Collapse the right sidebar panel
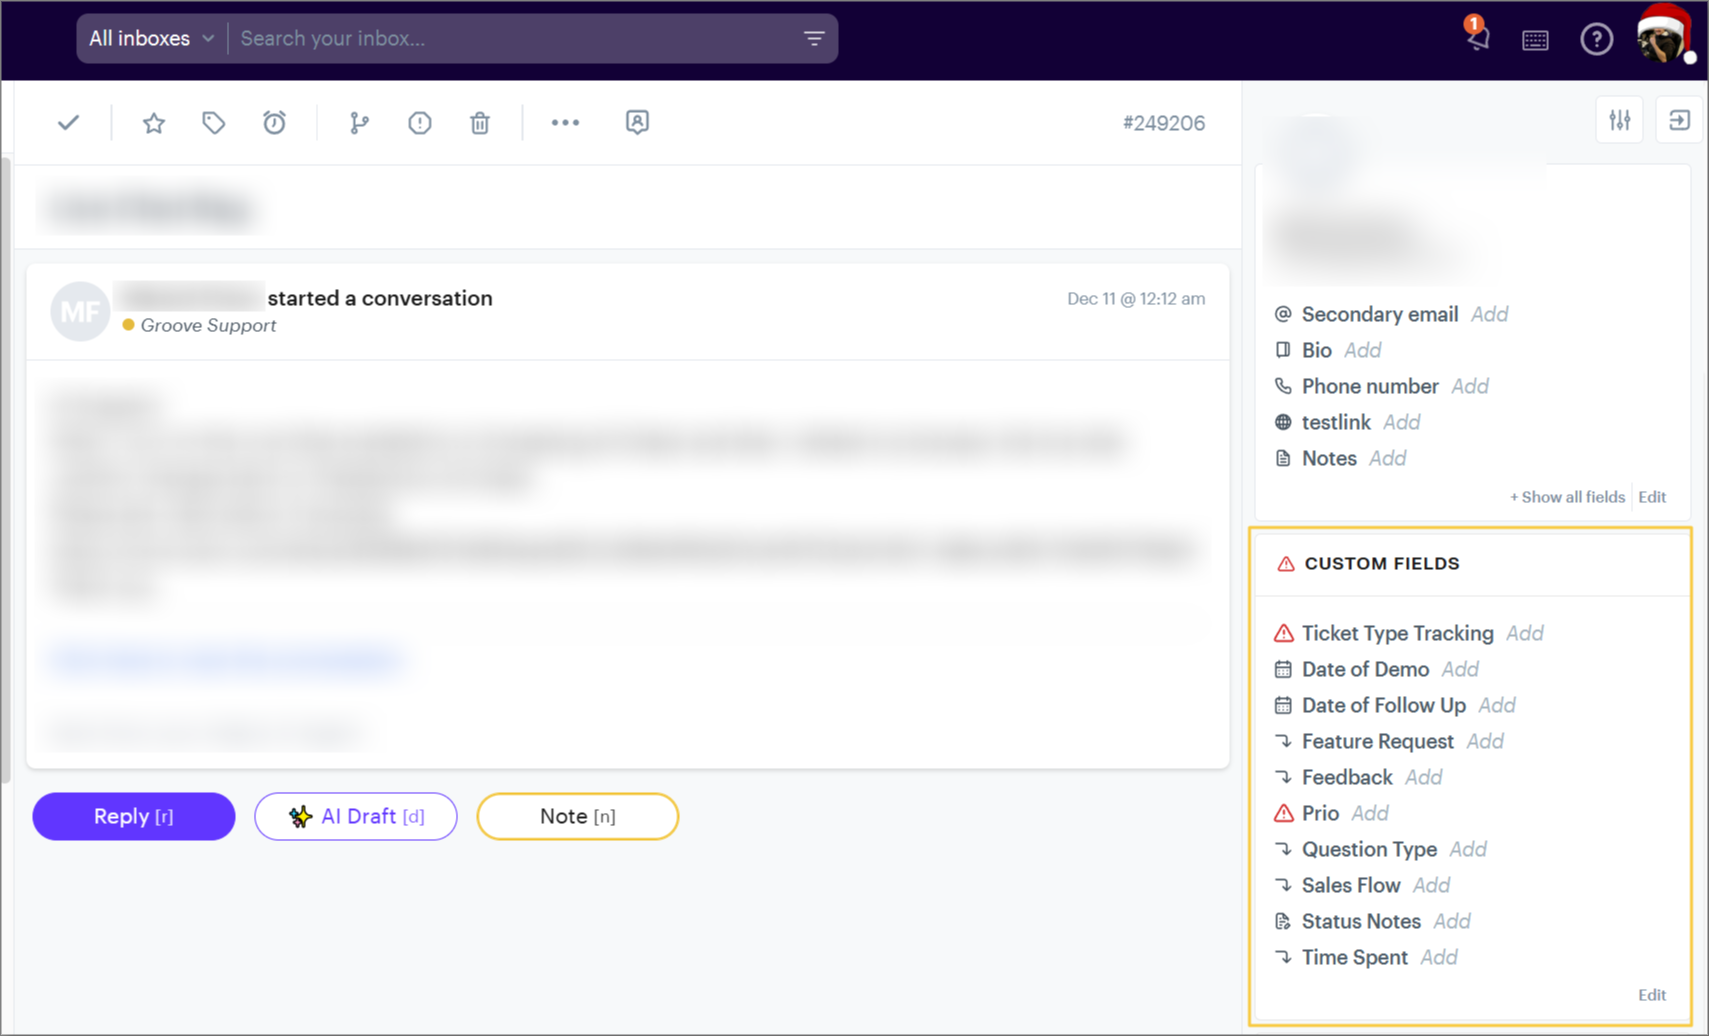 pyautogui.click(x=1679, y=121)
